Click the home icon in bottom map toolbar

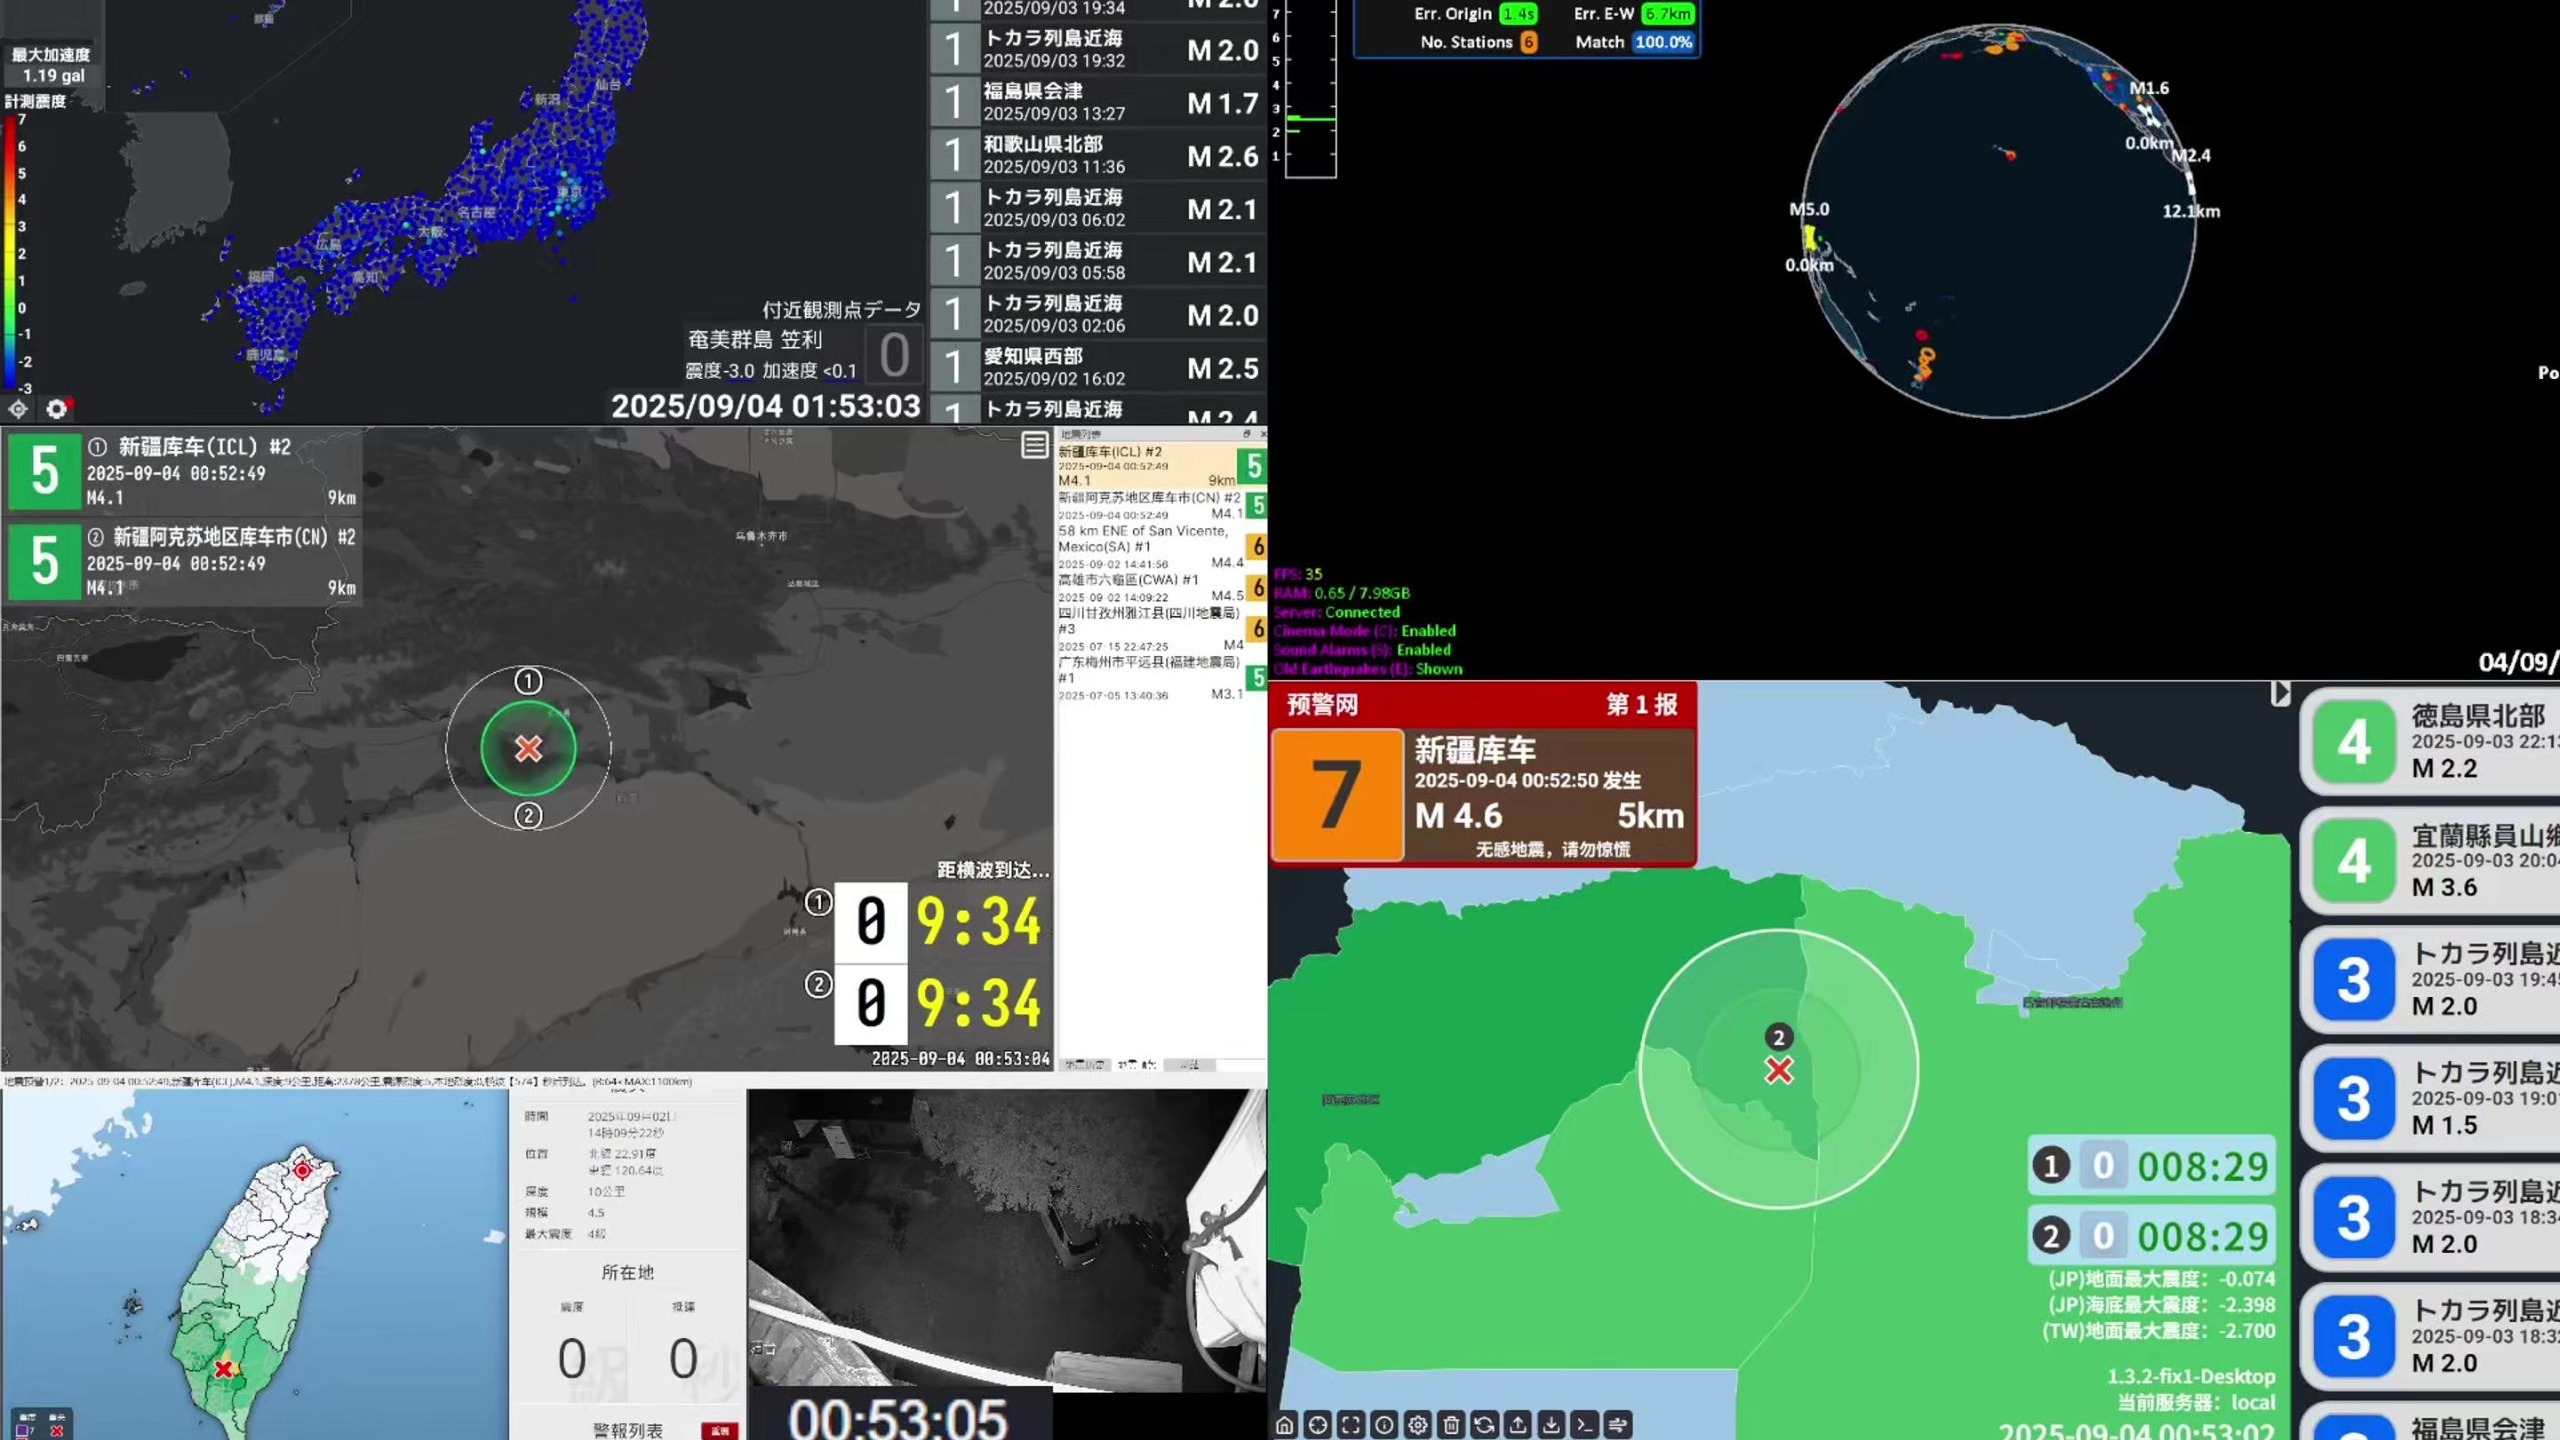(1285, 1424)
